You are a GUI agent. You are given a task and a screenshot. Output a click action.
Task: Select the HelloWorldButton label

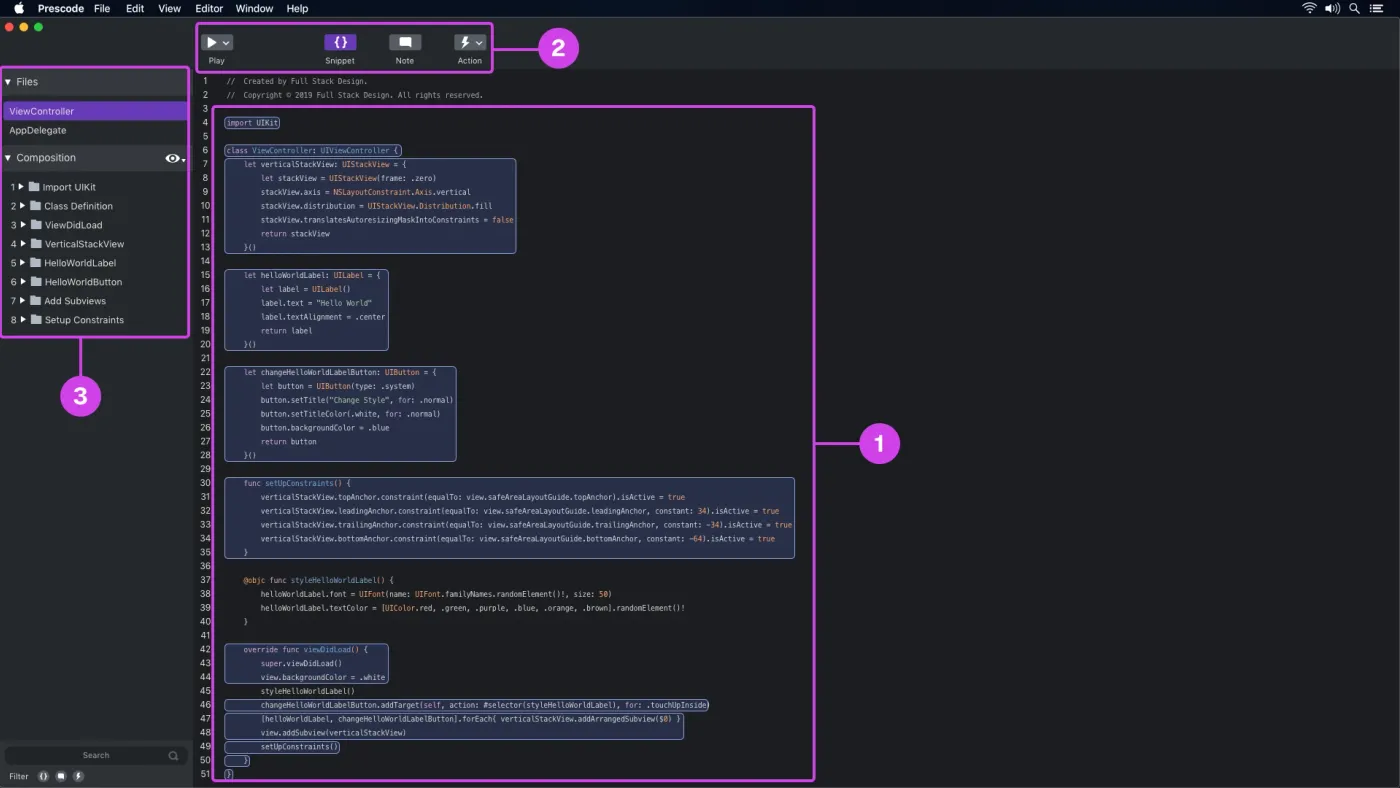(83, 282)
